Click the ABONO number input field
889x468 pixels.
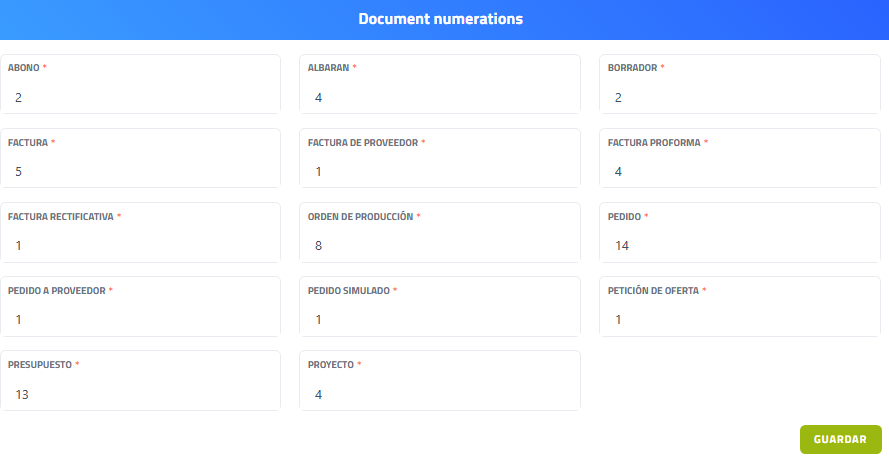coord(140,97)
